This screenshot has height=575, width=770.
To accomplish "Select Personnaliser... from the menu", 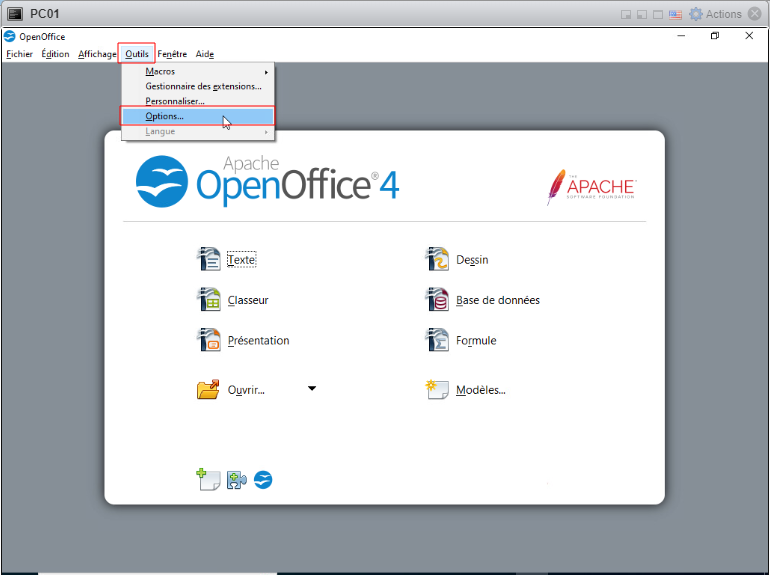I will tap(175, 101).
